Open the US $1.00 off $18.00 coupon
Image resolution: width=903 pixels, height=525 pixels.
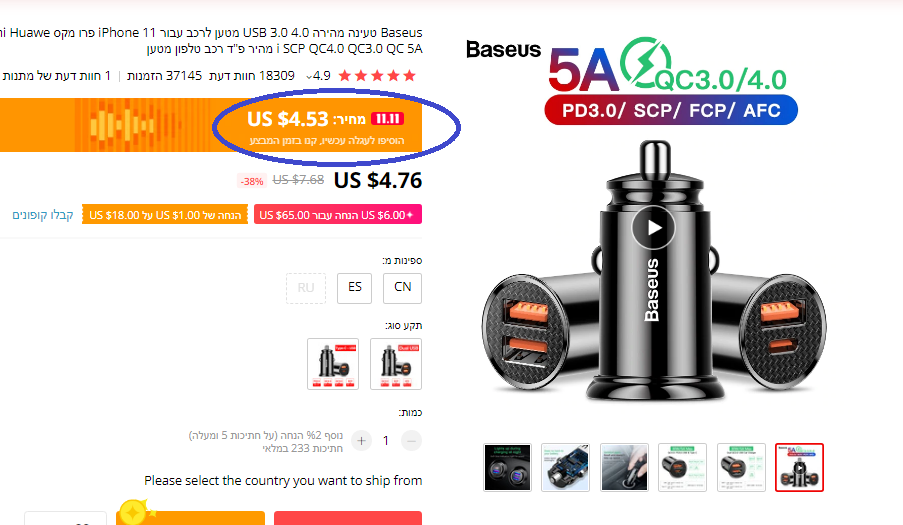[165, 215]
